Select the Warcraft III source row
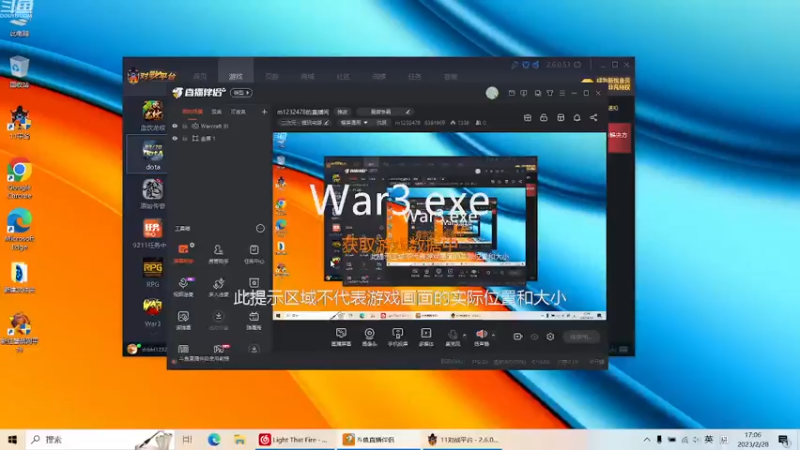The width and height of the screenshot is (800, 450). tap(220, 126)
